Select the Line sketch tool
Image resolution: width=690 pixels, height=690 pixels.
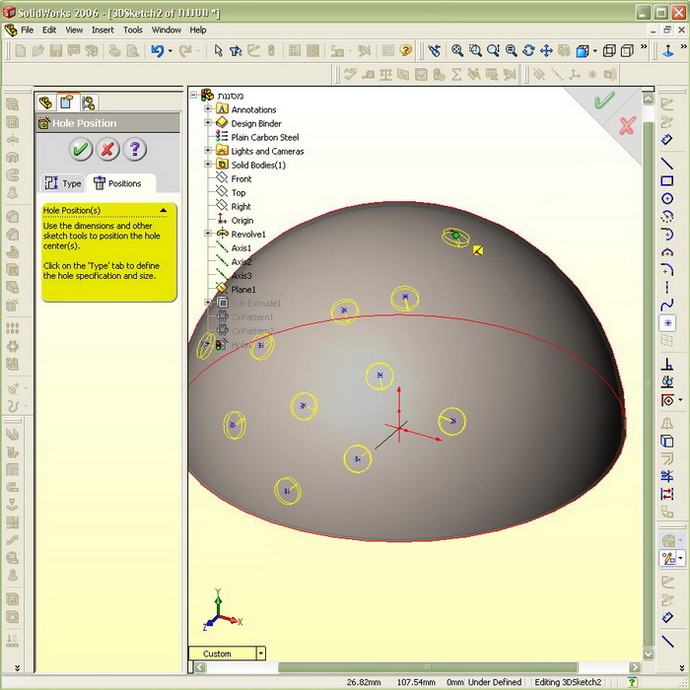[x=667, y=164]
